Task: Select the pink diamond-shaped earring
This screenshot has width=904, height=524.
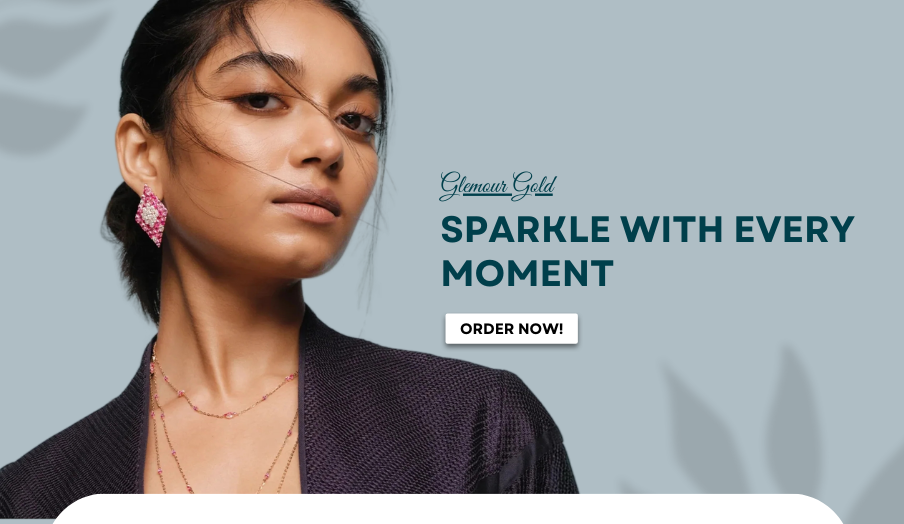Action: [x=151, y=216]
